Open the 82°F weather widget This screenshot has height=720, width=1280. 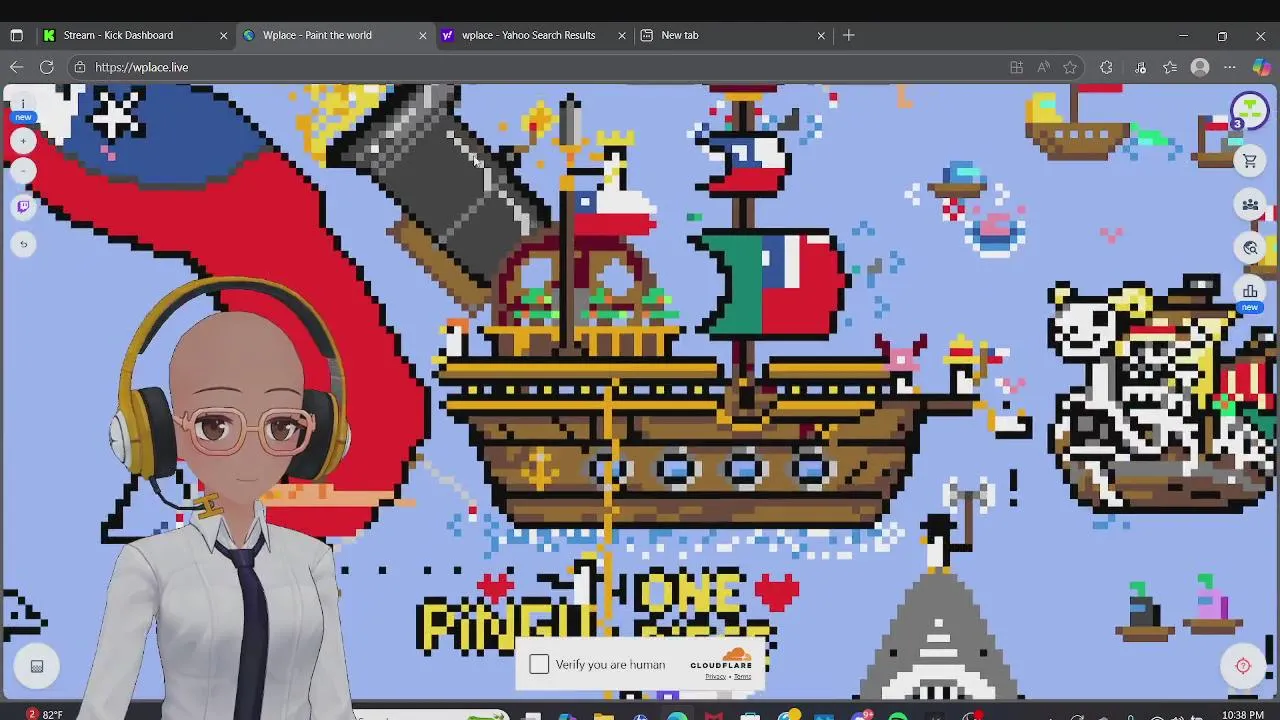[45, 714]
